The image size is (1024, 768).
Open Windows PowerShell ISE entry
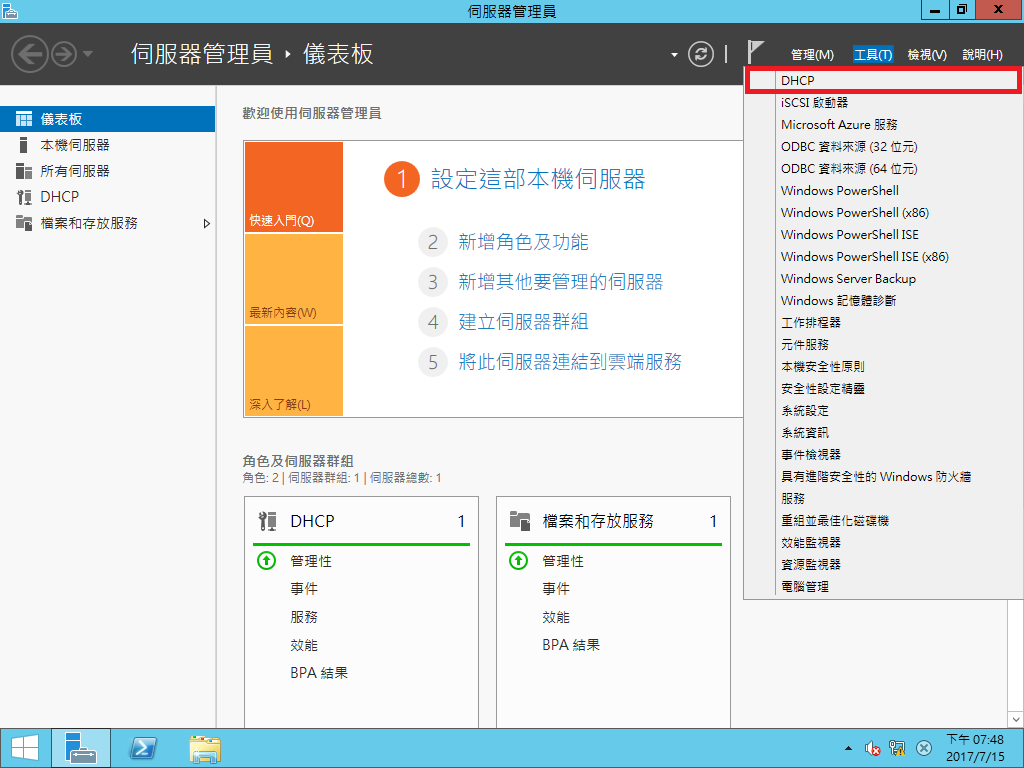pos(884,234)
